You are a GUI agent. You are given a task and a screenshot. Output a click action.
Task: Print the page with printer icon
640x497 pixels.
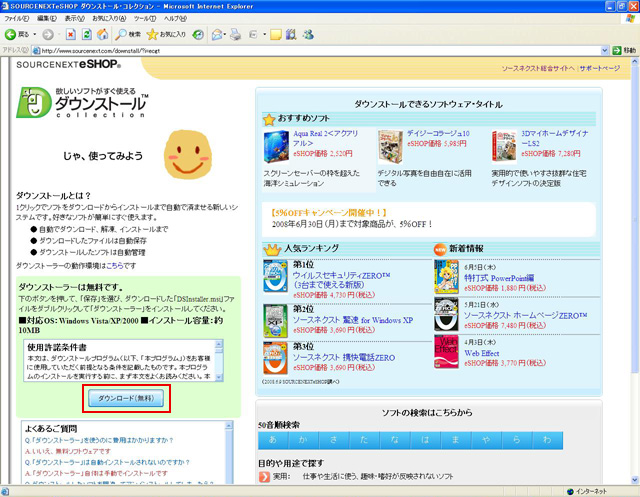[x=236, y=35]
